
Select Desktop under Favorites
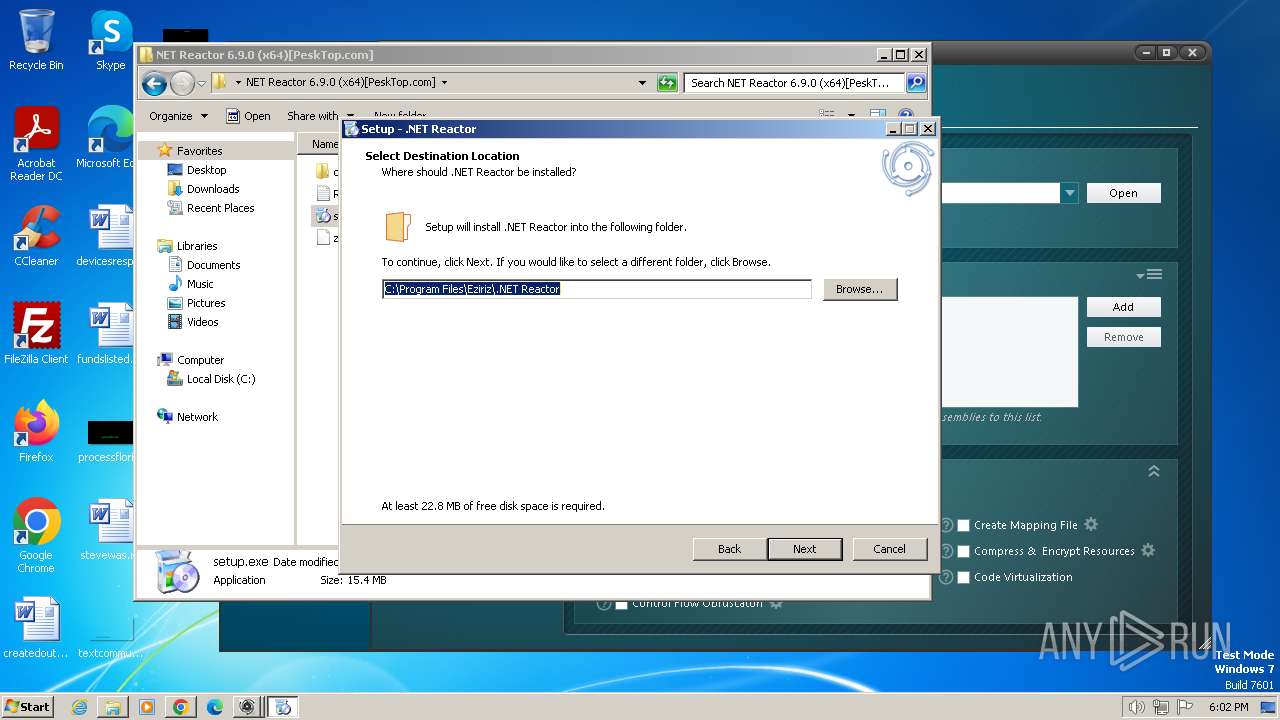(x=206, y=170)
